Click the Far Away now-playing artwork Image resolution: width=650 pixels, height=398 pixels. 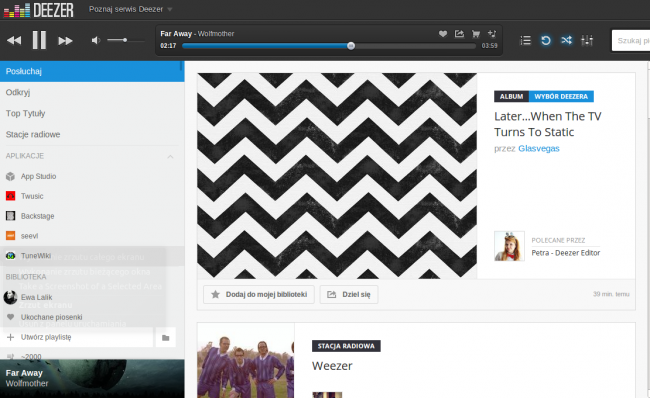92,379
